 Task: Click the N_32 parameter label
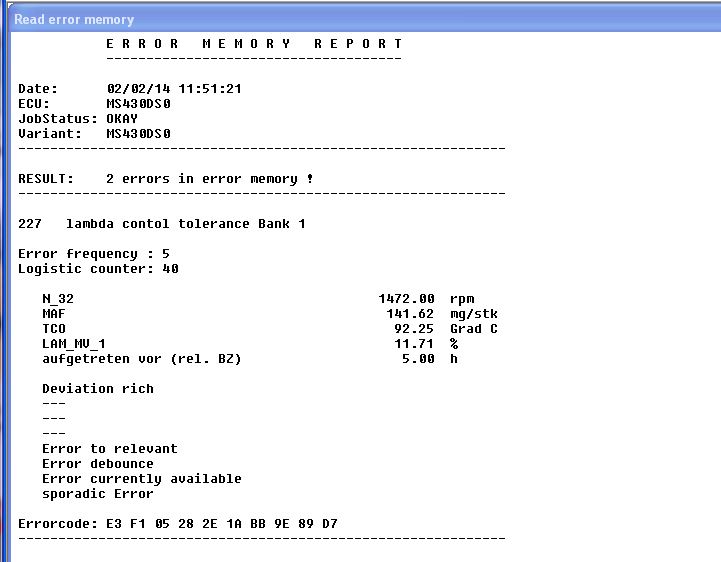[x=58, y=299]
